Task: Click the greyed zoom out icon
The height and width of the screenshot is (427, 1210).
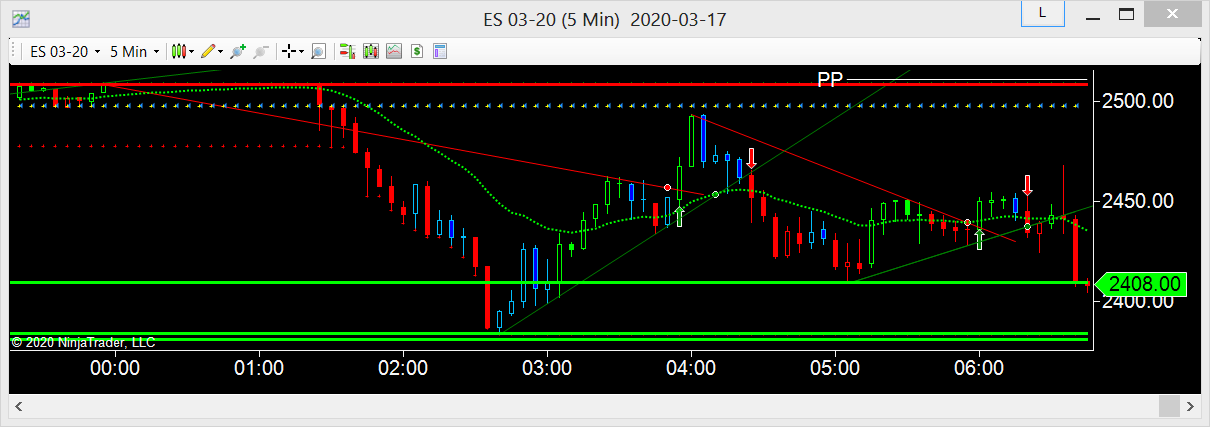Action: coord(261,51)
